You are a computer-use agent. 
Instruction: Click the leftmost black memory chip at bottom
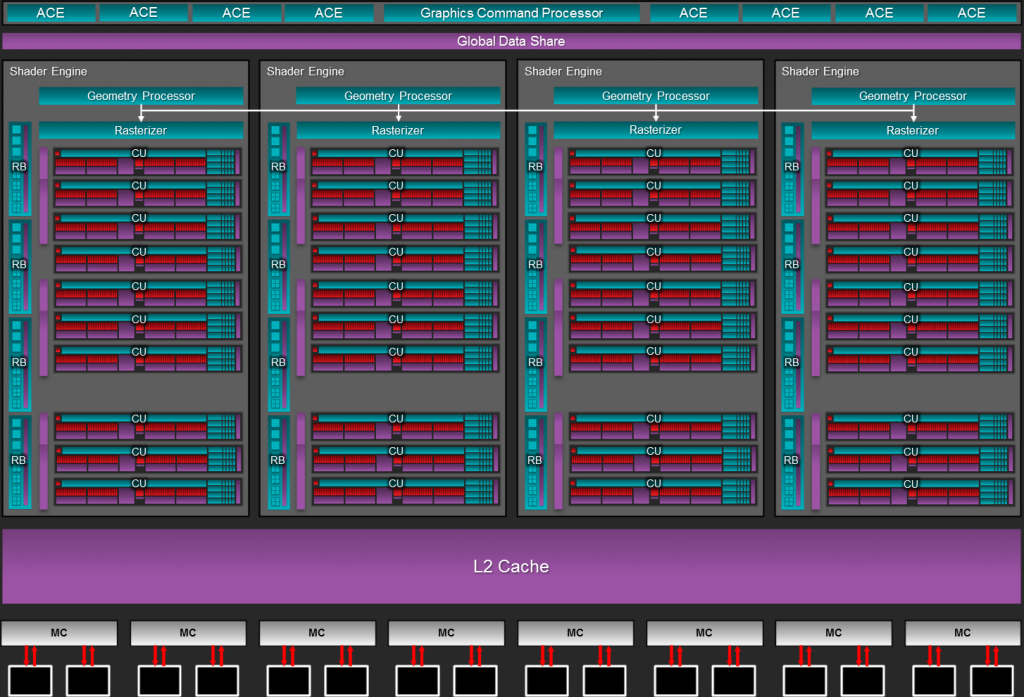pyautogui.click(x=30, y=681)
